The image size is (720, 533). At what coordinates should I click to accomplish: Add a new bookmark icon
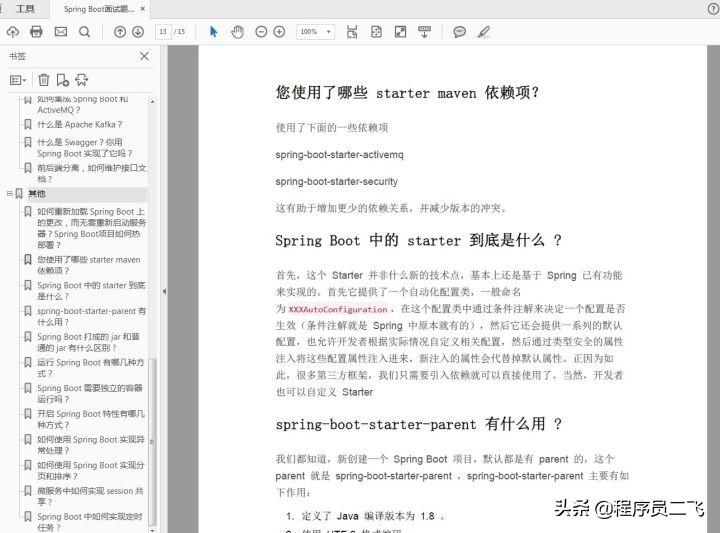[x=62, y=80]
